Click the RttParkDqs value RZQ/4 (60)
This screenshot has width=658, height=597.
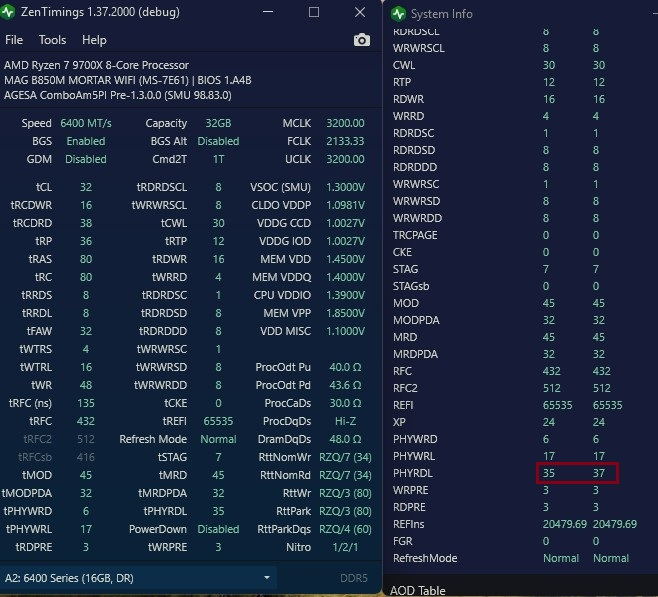(x=345, y=529)
